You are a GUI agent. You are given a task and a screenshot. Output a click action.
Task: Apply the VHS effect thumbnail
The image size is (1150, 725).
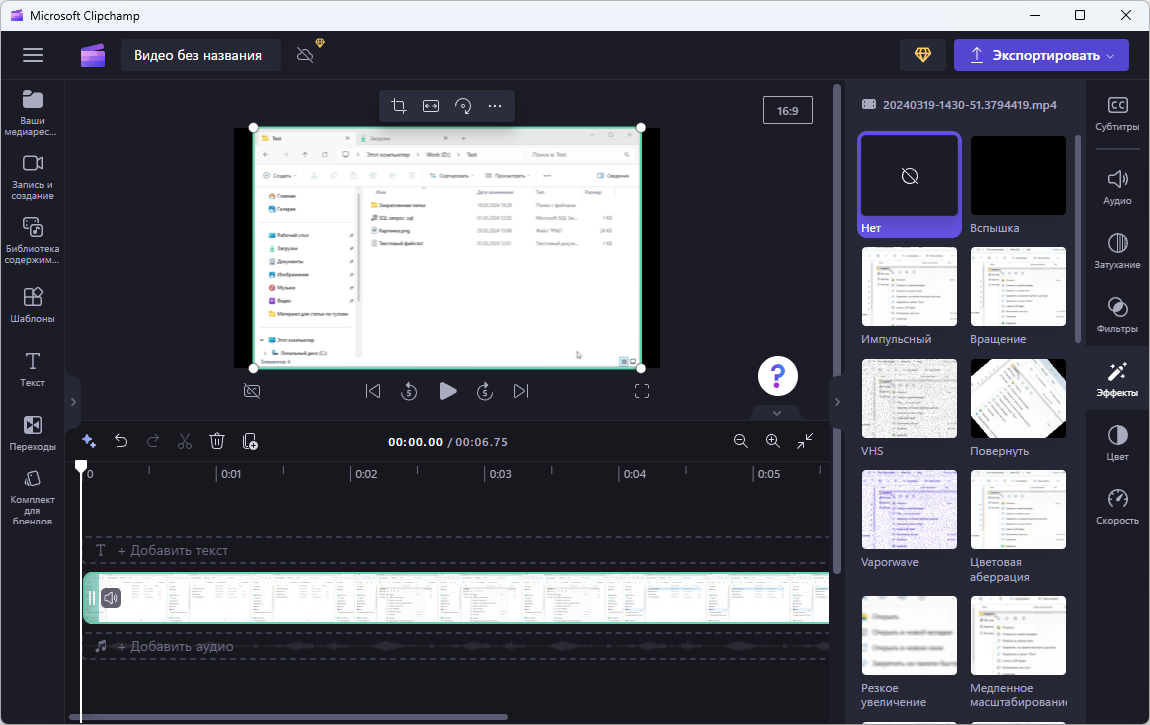(x=909, y=398)
